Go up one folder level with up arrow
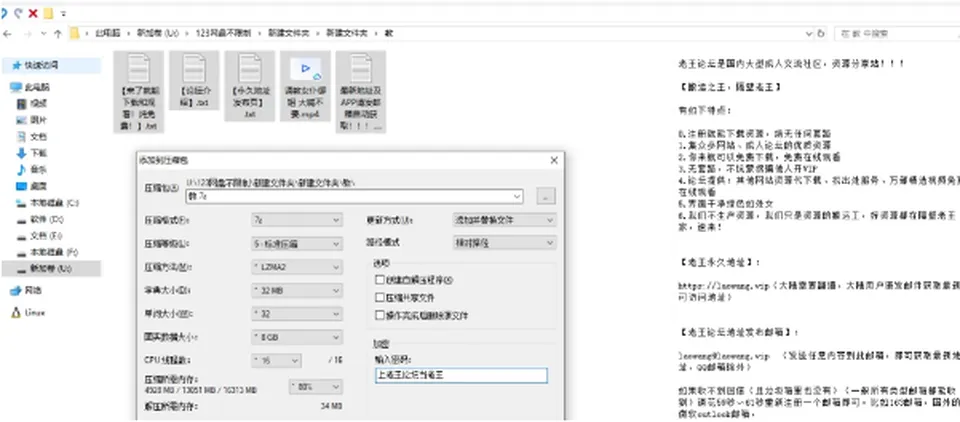 (x=58, y=34)
